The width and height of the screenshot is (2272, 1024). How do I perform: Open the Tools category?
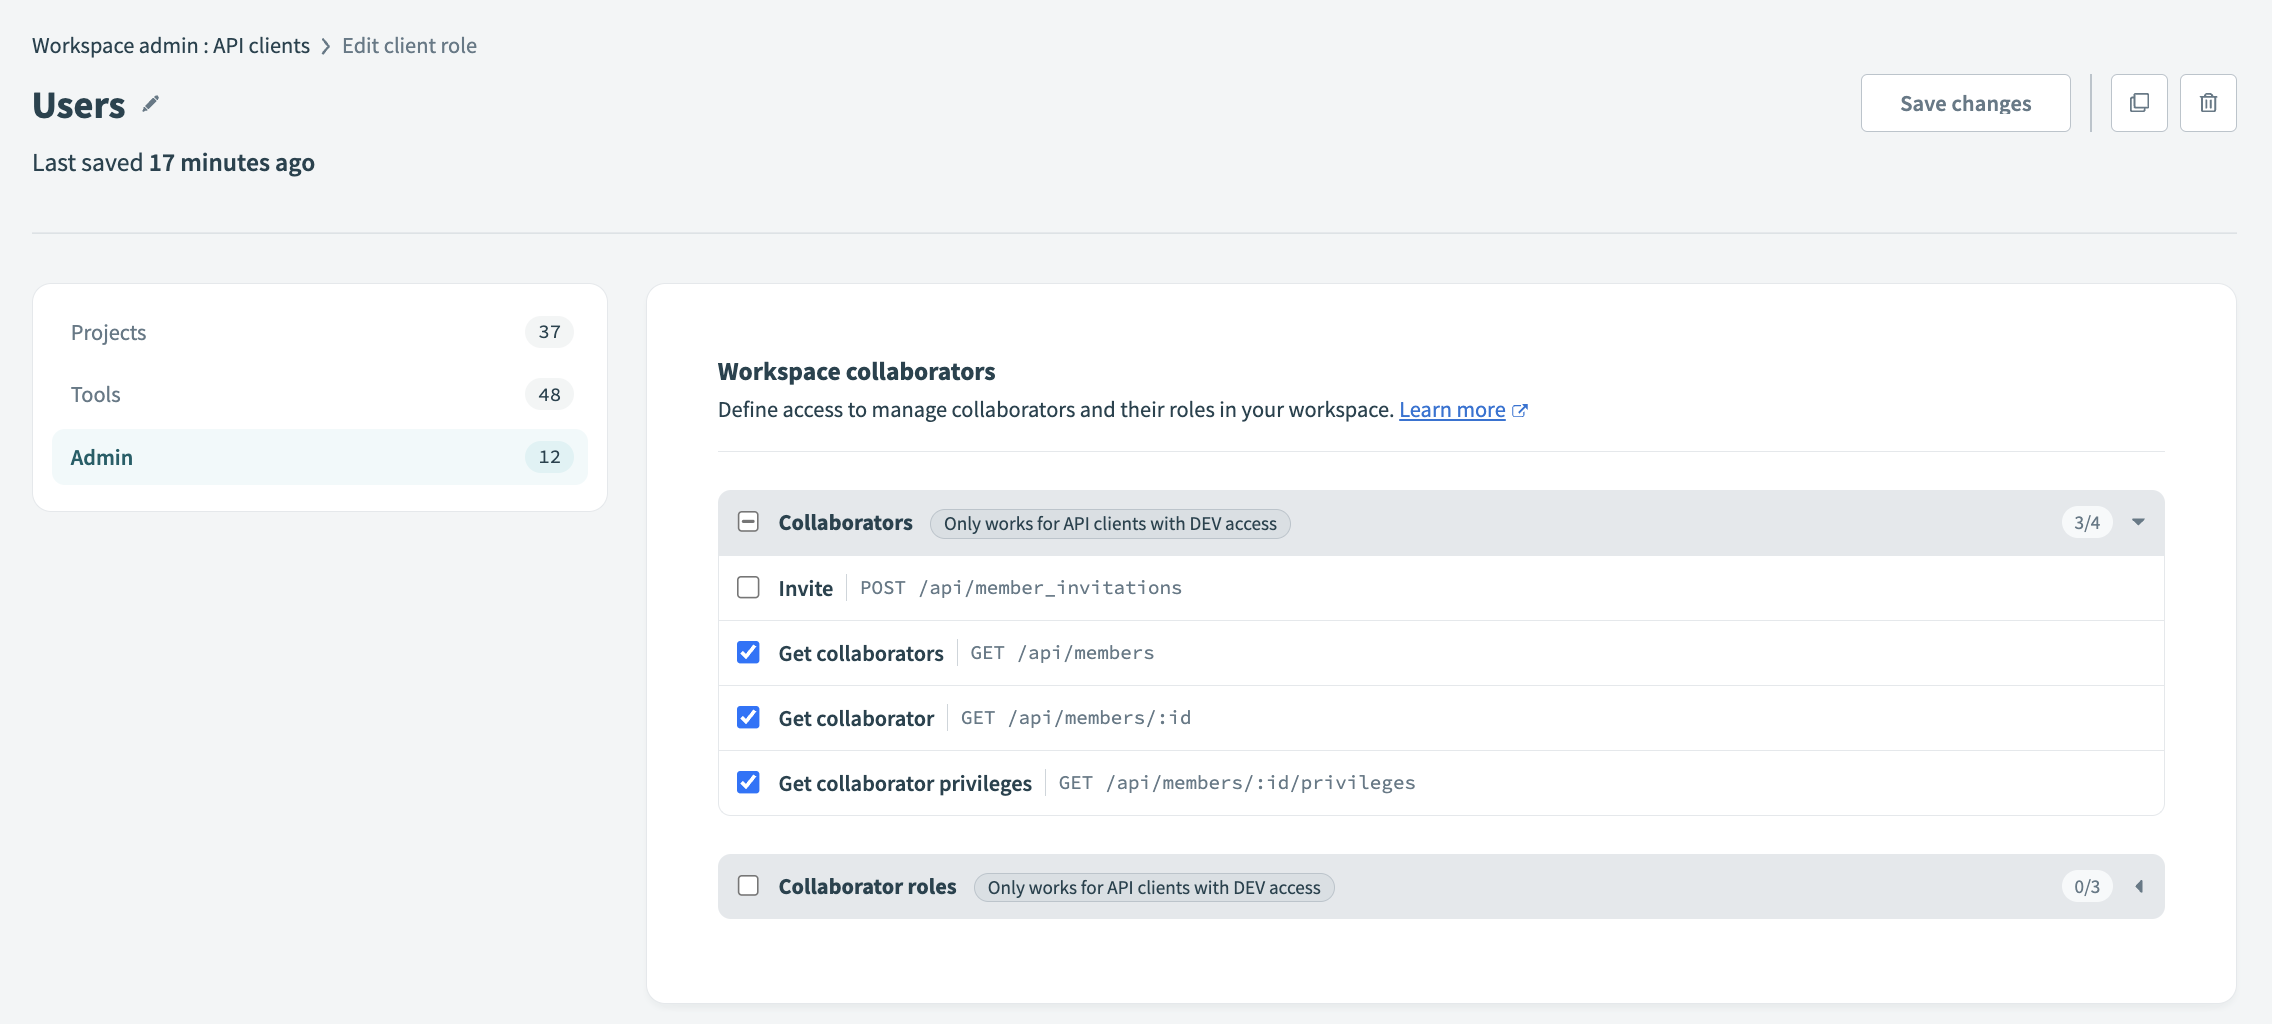(x=320, y=394)
